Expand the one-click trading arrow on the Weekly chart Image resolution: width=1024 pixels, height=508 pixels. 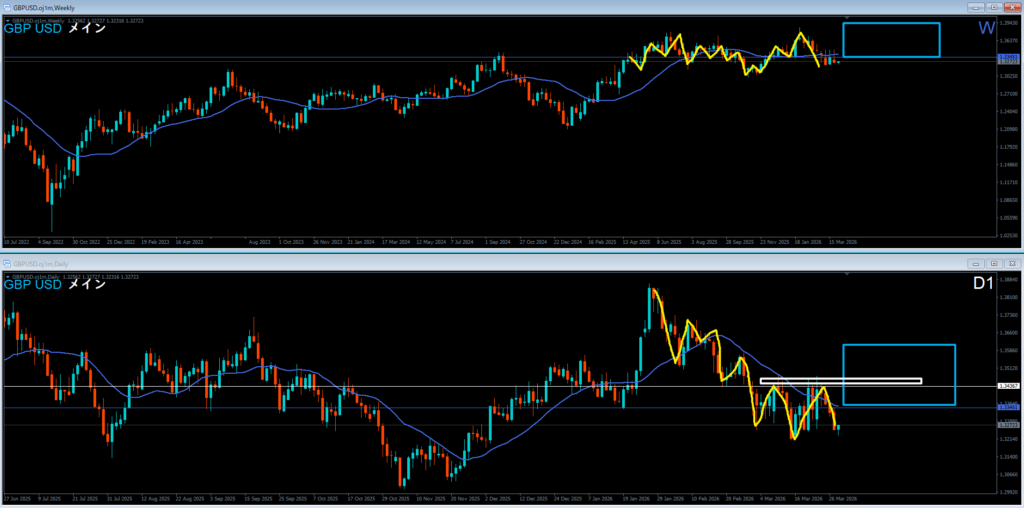[x=7, y=19]
